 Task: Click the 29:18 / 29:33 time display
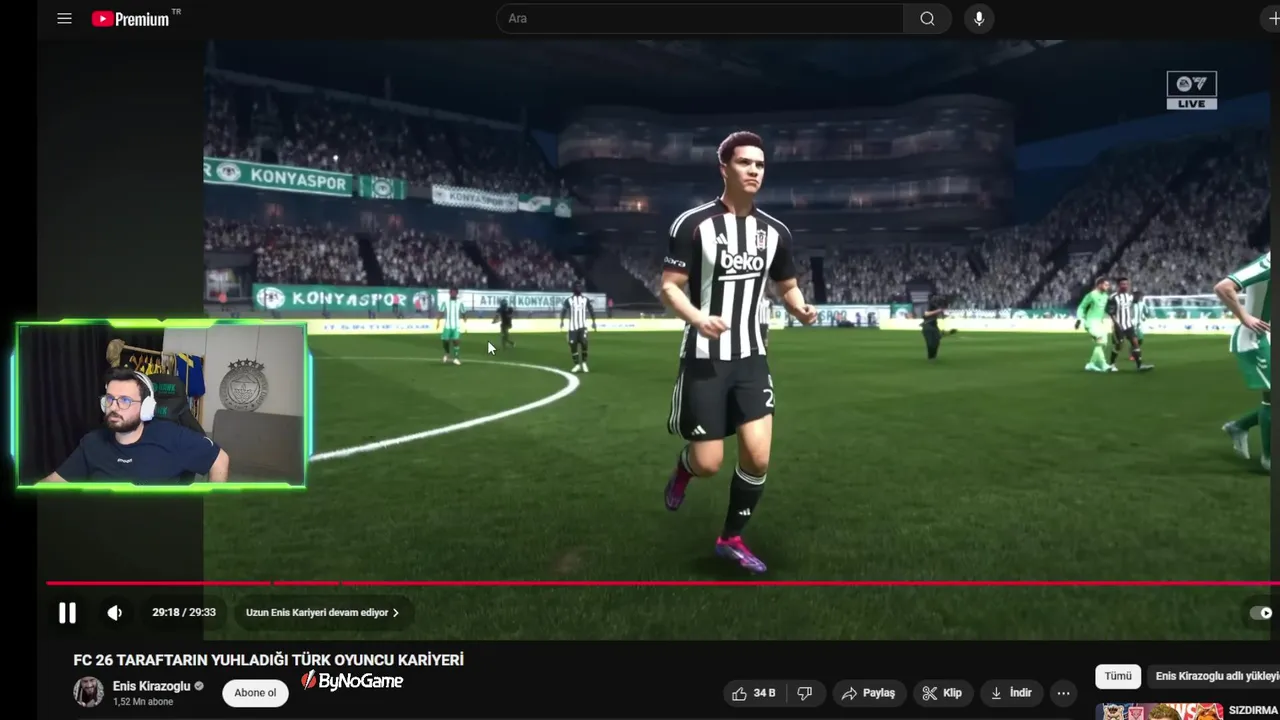[x=184, y=613]
